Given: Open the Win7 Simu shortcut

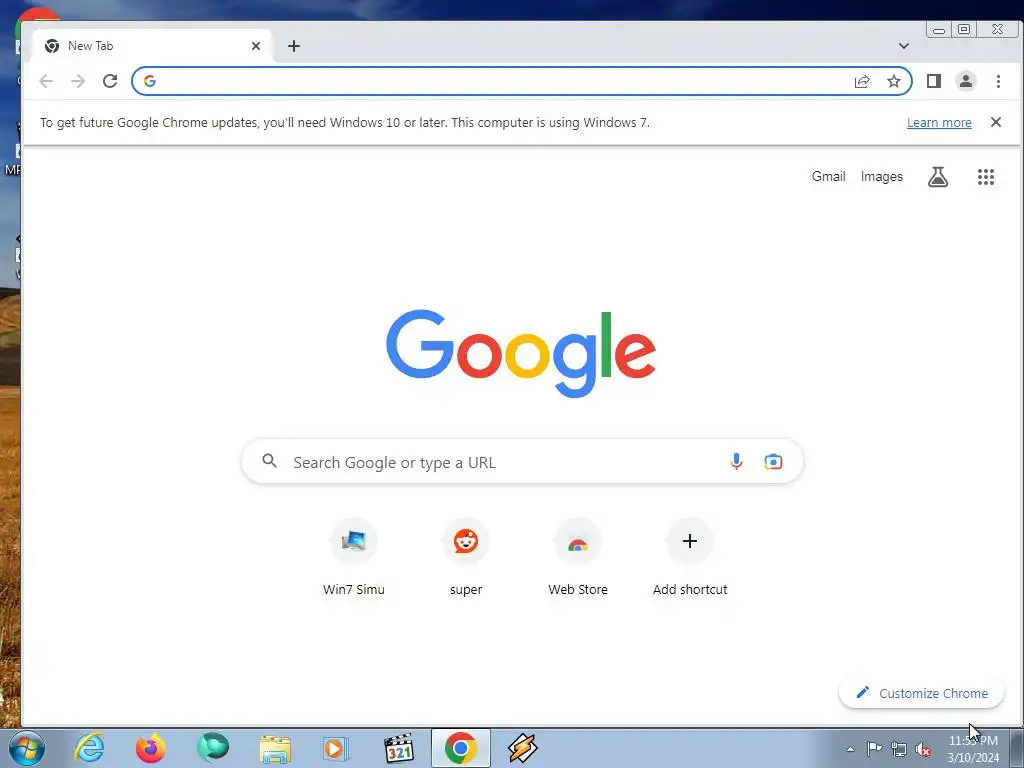Looking at the screenshot, I should point(353,556).
